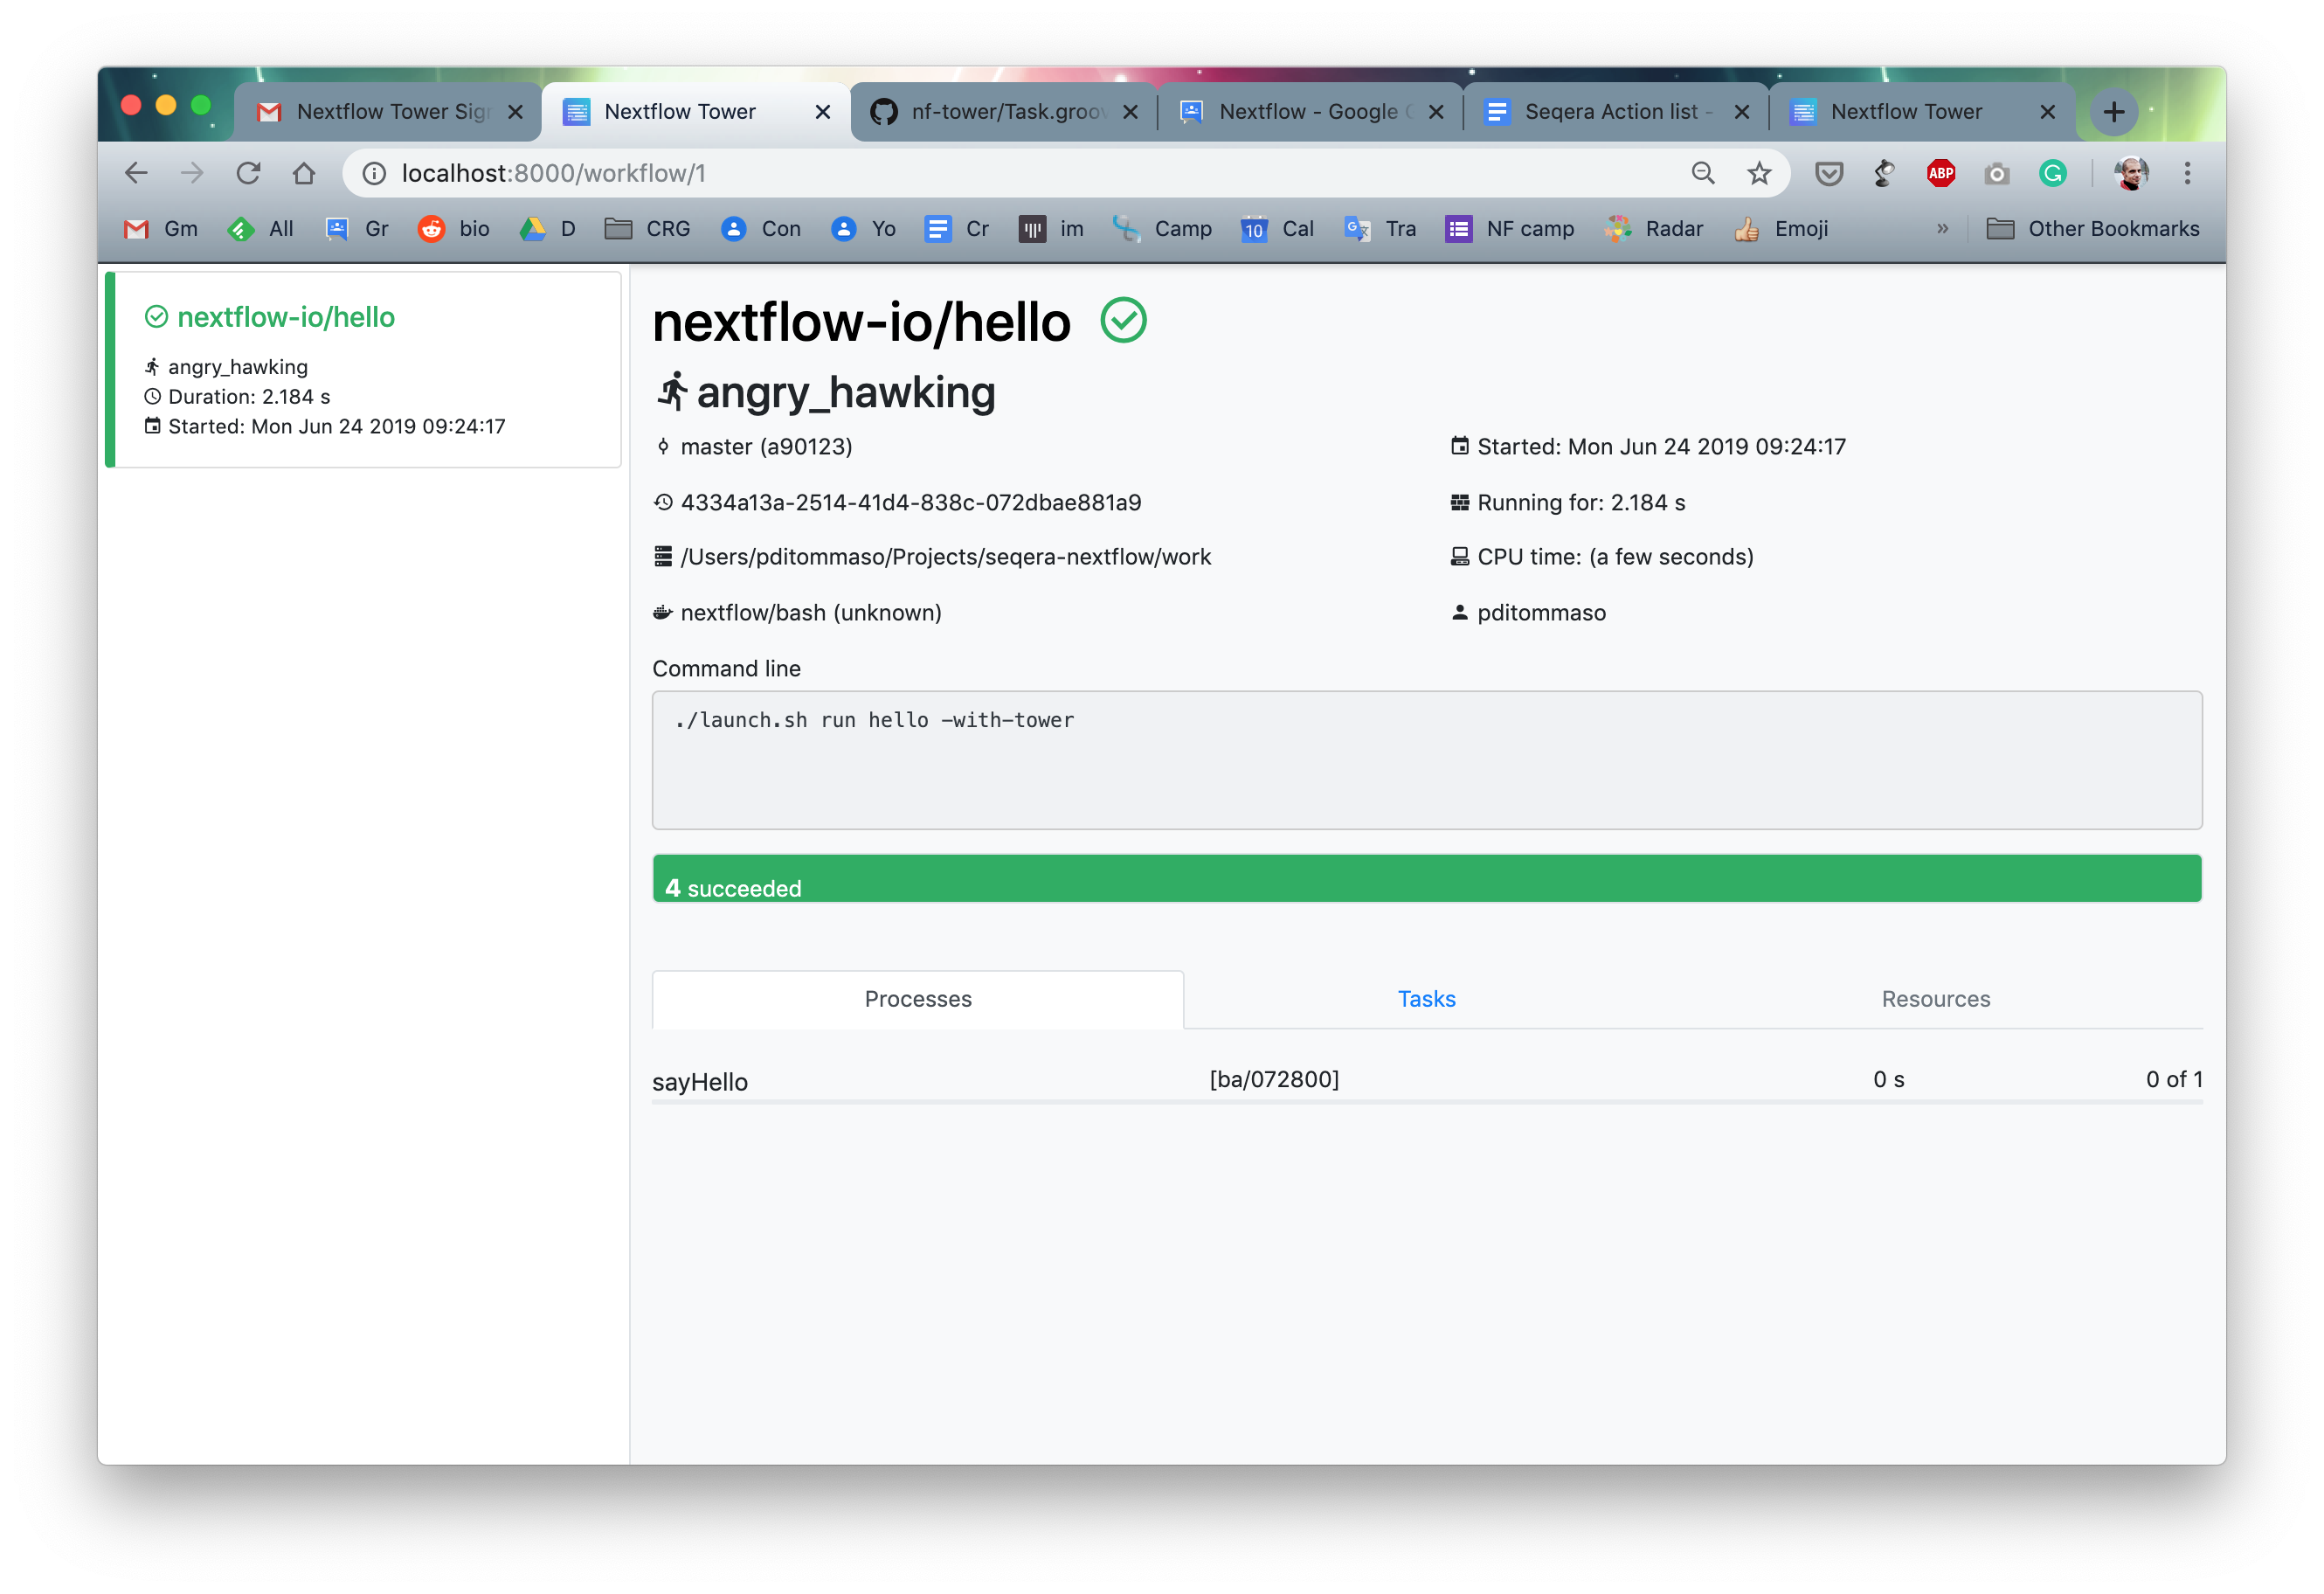Open the Grammarly extension
Screen dimensions: 2324x1594
pyautogui.click(x=2052, y=173)
